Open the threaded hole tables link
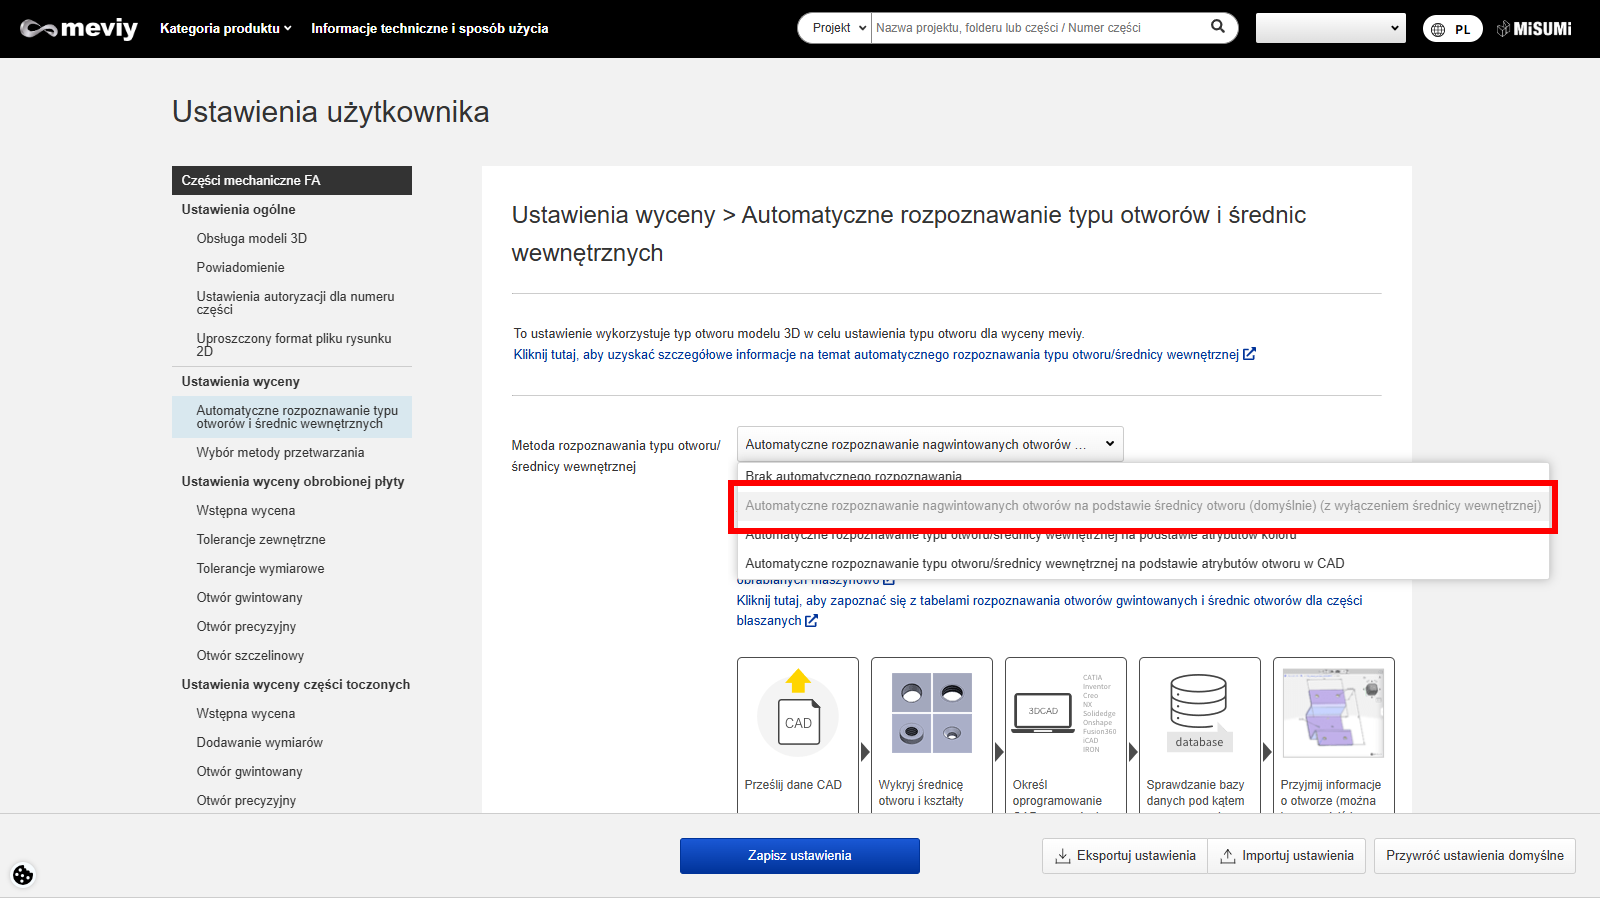 tap(1049, 601)
